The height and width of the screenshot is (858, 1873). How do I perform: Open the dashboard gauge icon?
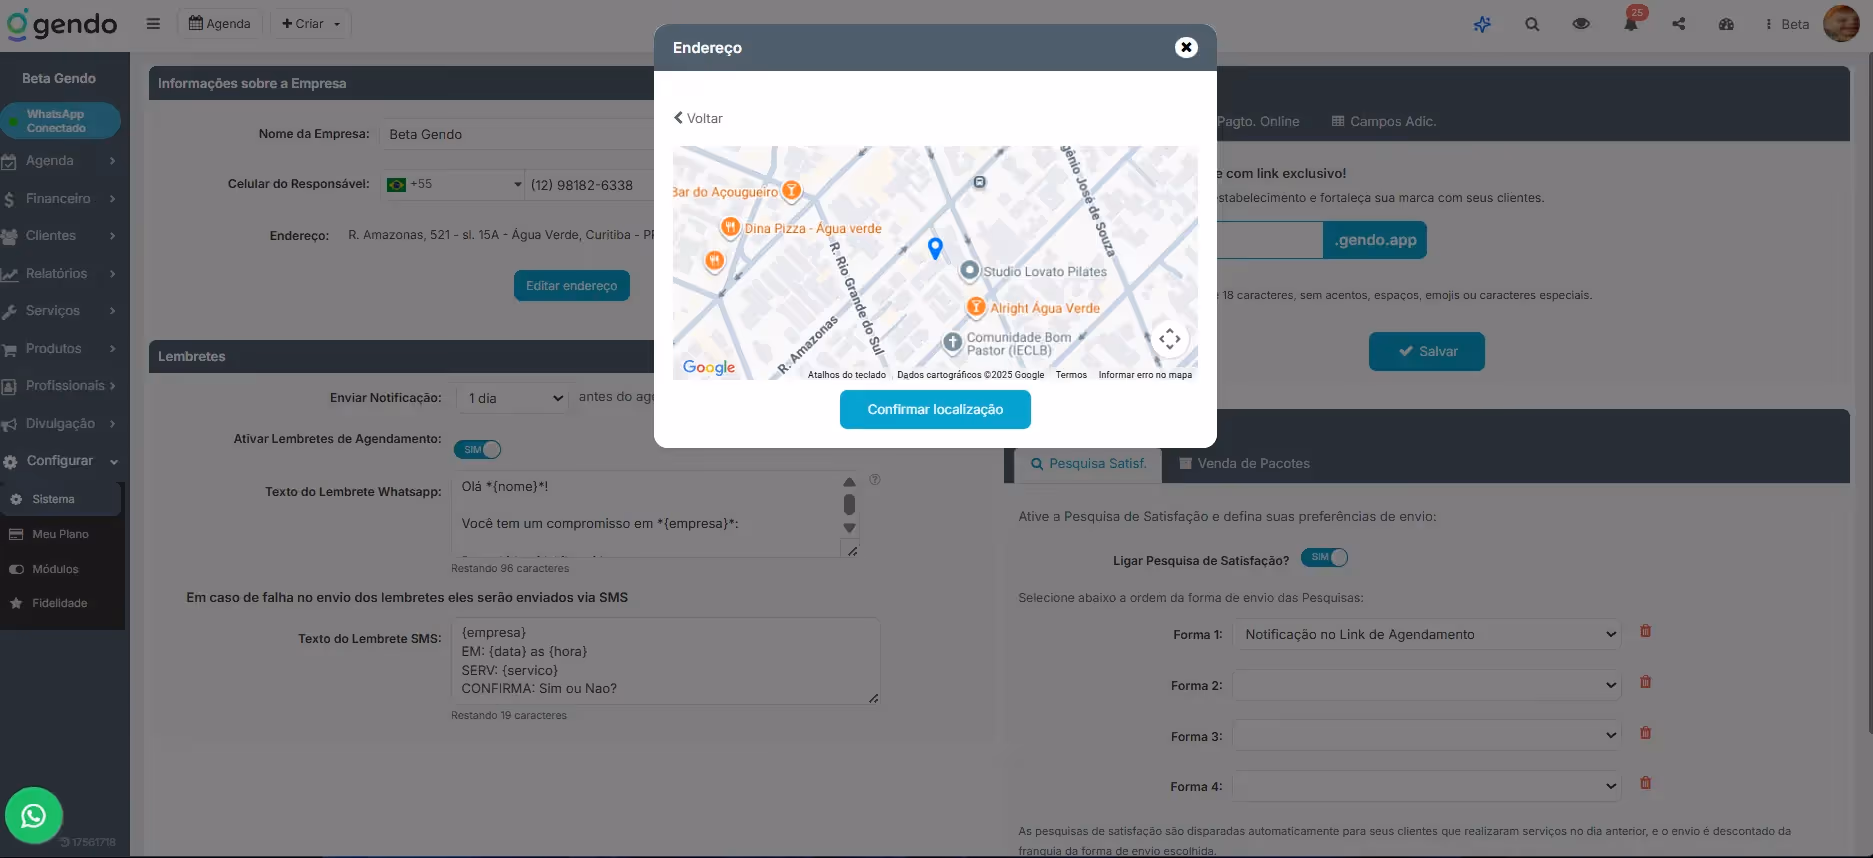(1726, 24)
